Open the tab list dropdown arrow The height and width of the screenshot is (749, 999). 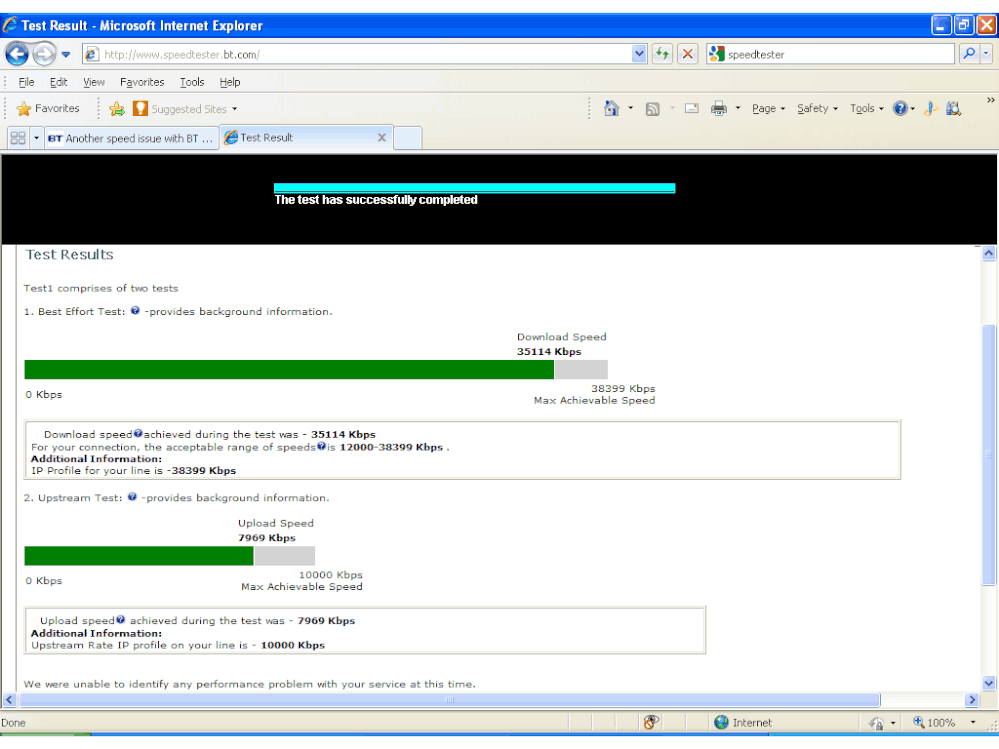[36, 138]
